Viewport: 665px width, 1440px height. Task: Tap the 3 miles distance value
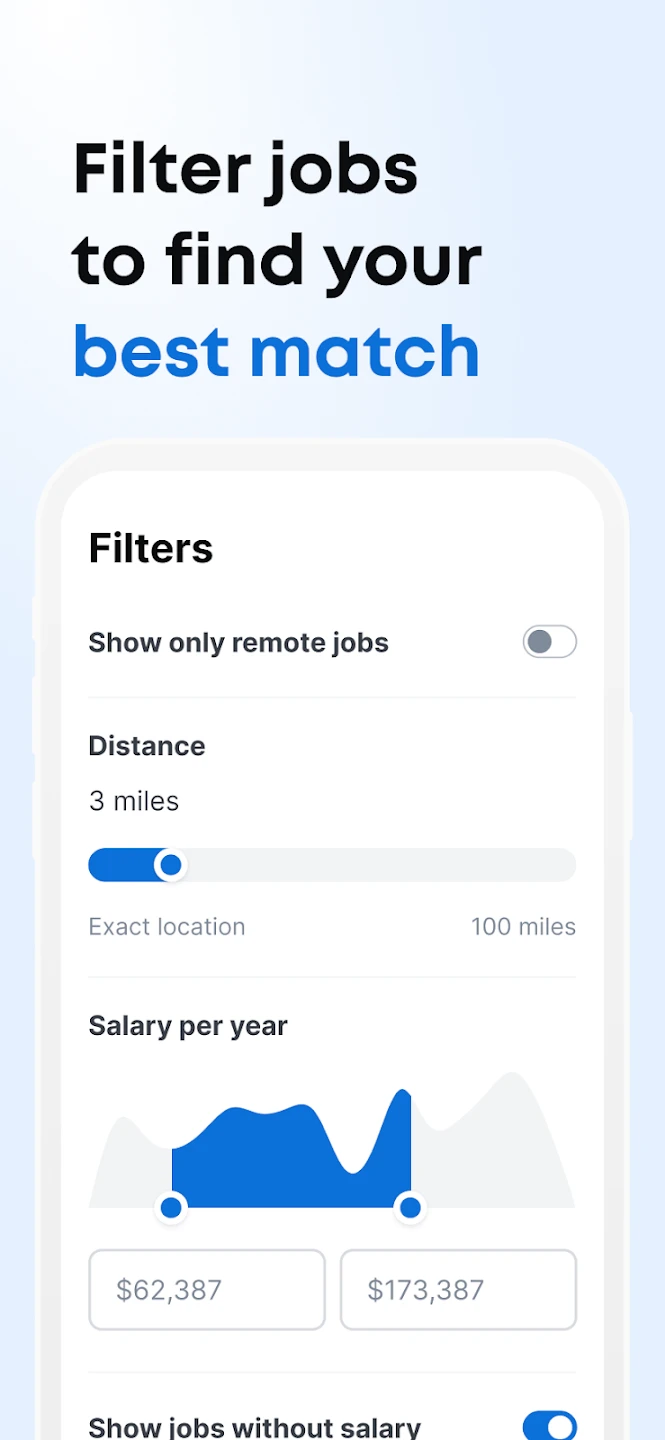(x=134, y=801)
